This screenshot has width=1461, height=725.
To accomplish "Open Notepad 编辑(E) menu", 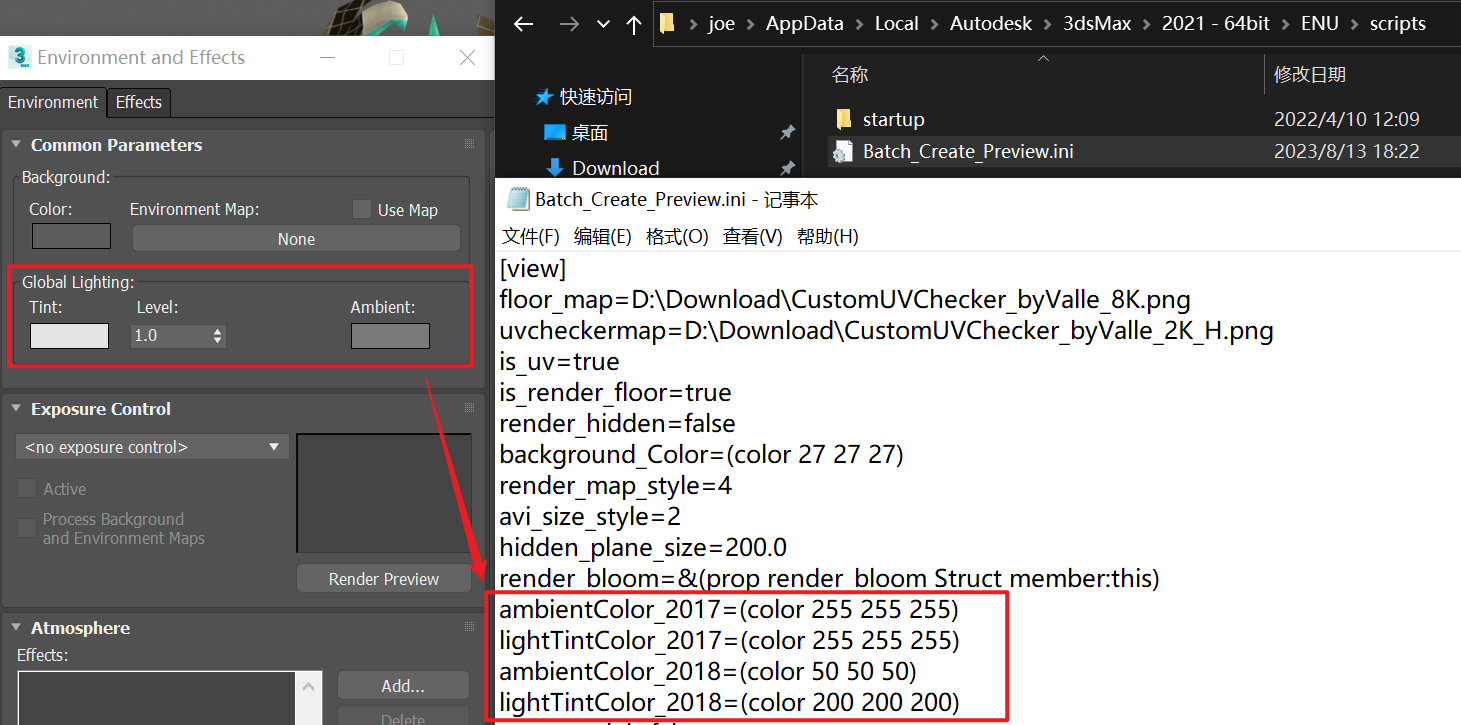I will [603, 236].
